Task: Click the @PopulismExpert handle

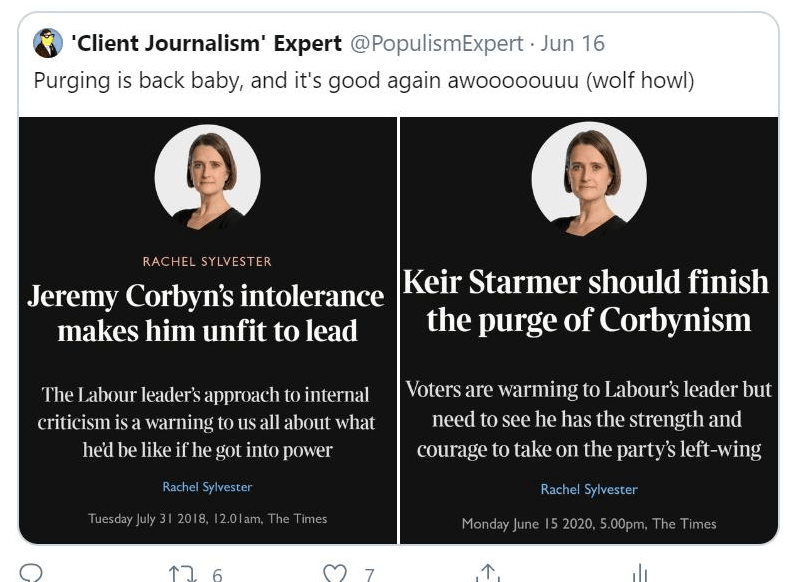Action: 435,44
